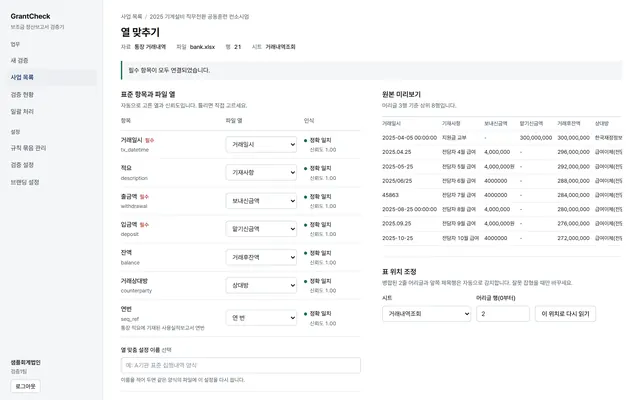Screen dimensions: 640x400
Task: Click the counterparty field label
Action: coord(136,291)
